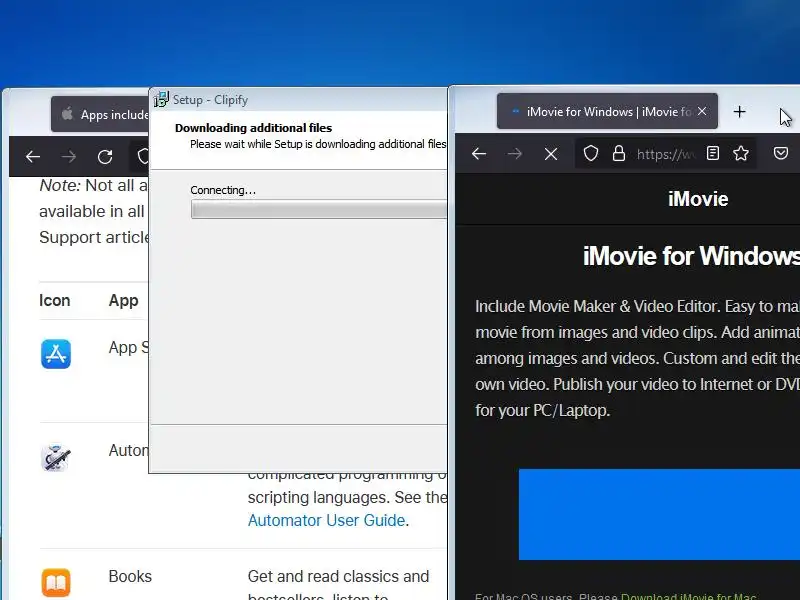The height and width of the screenshot is (600, 800).
Task: Click the padlock site security icon
Action: (x=619, y=153)
